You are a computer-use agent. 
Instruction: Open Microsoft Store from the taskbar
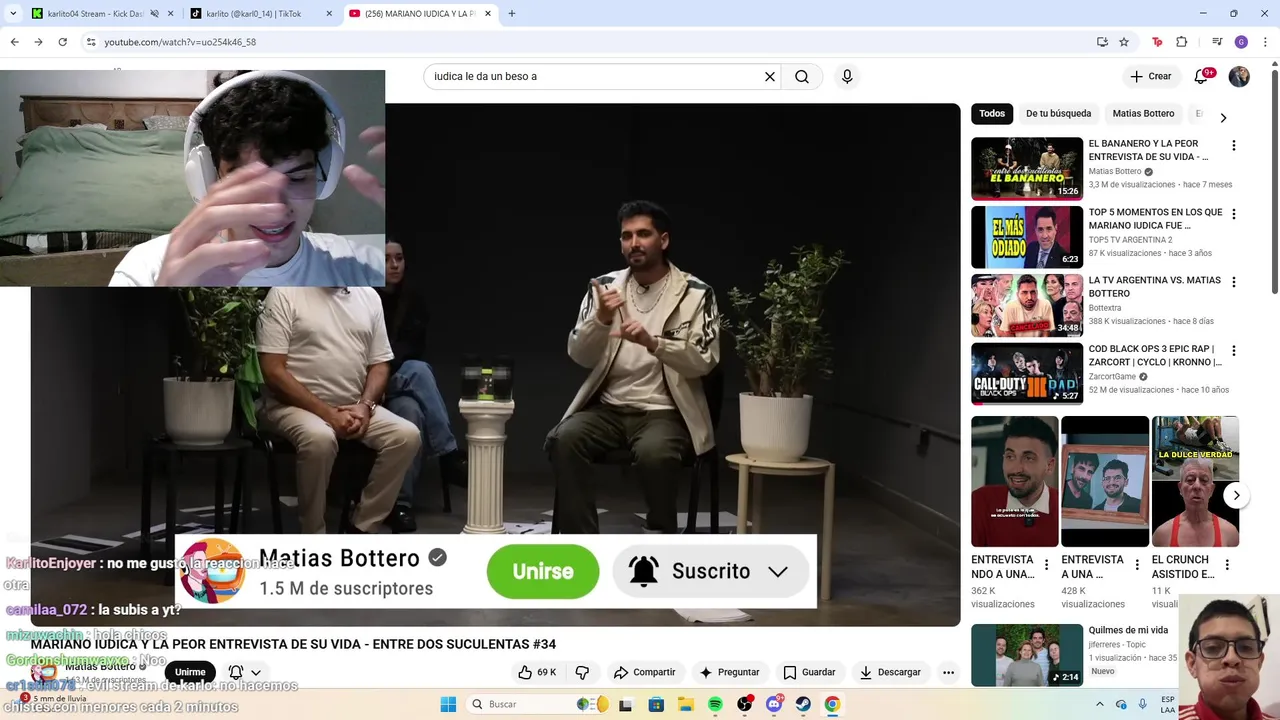[656, 704]
